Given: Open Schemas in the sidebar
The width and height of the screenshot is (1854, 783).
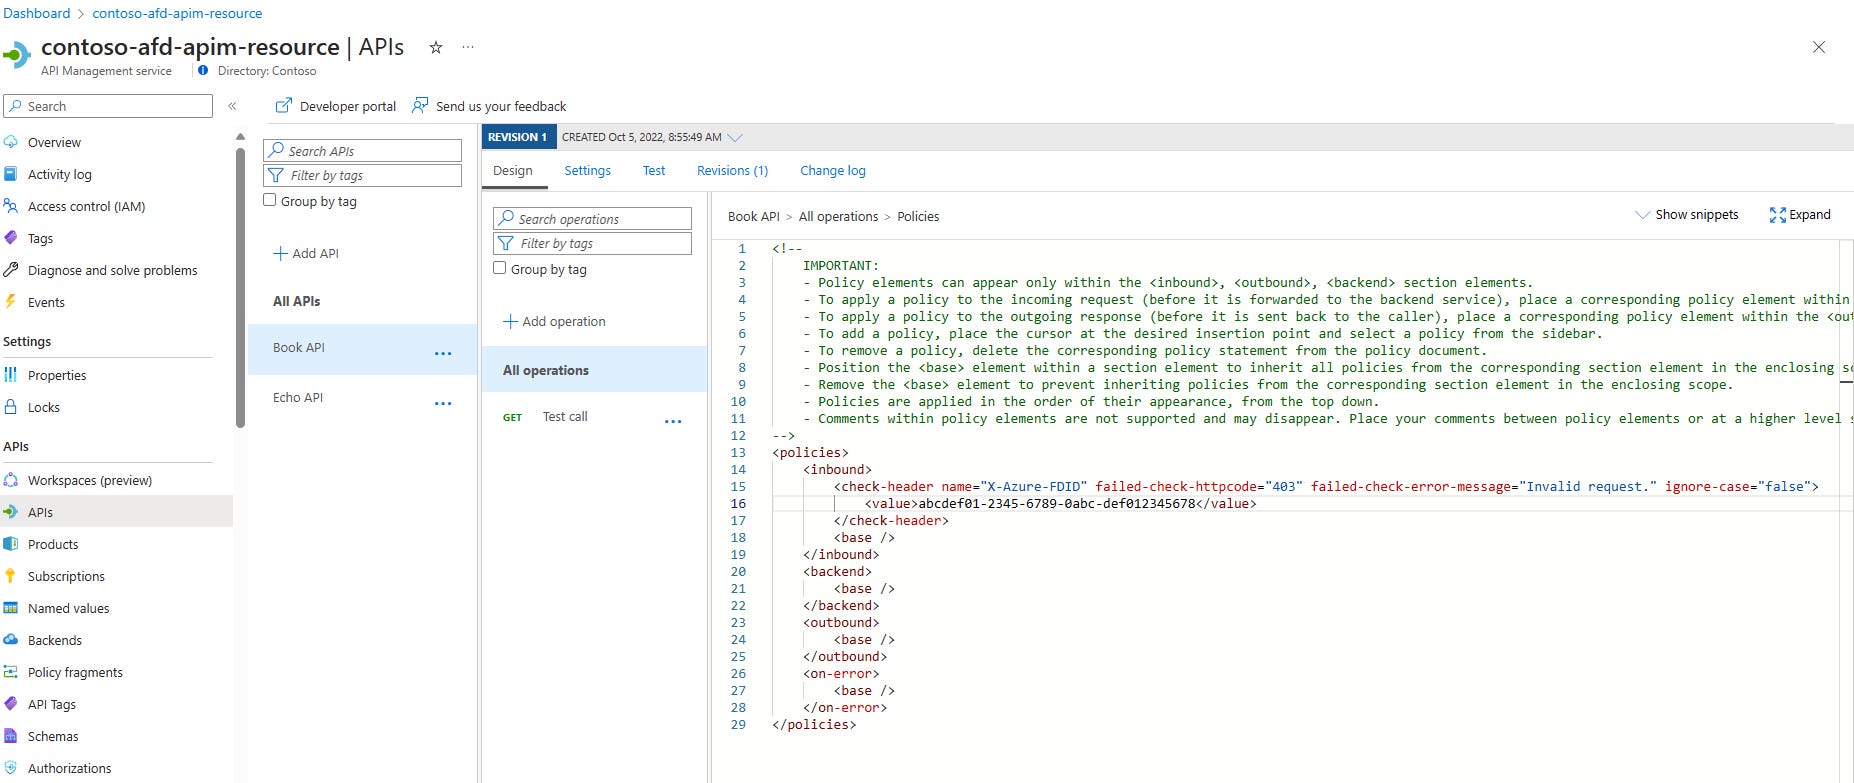Looking at the screenshot, I should [53, 736].
